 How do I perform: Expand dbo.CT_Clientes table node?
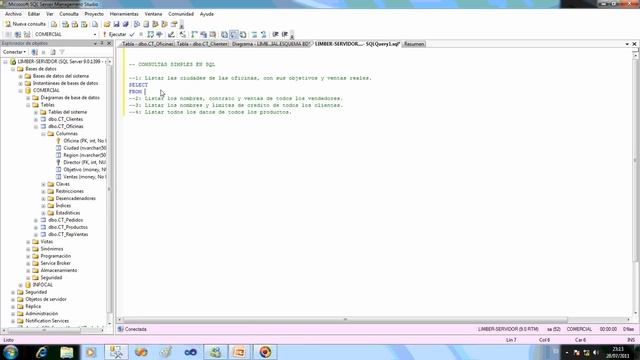click(36, 119)
